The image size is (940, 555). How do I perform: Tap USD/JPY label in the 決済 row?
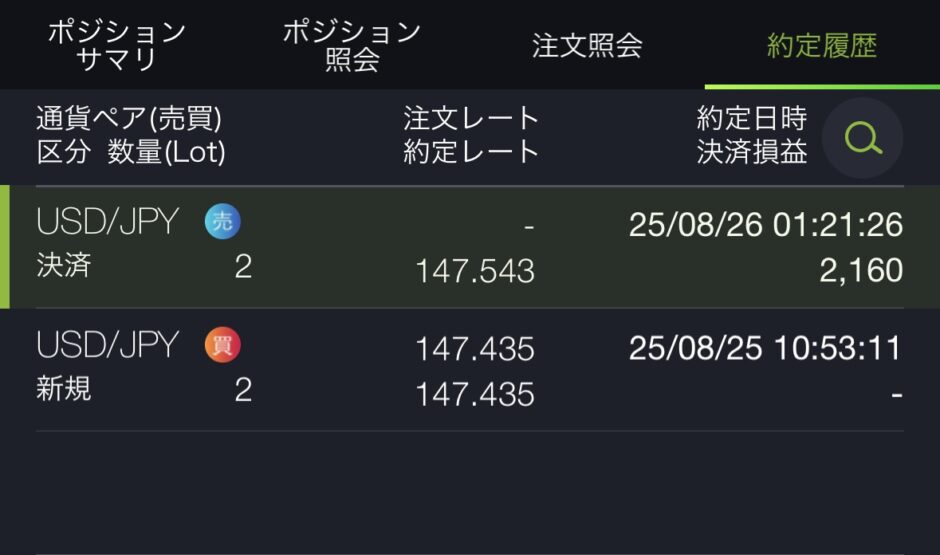(x=108, y=221)
